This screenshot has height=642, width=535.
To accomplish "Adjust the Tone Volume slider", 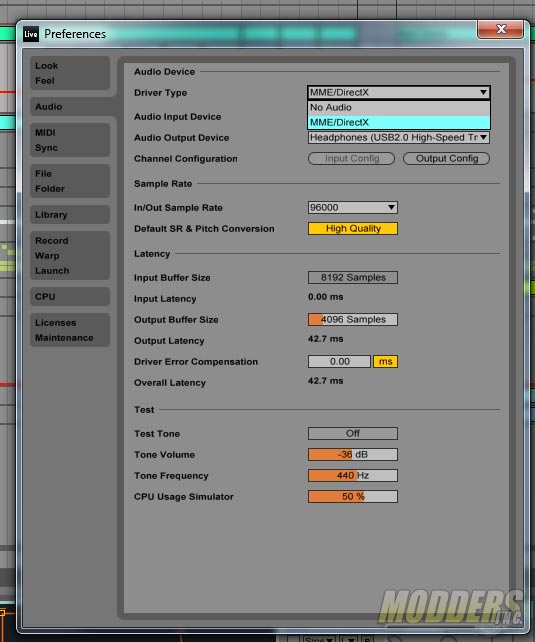I will [x=352, y=454].
